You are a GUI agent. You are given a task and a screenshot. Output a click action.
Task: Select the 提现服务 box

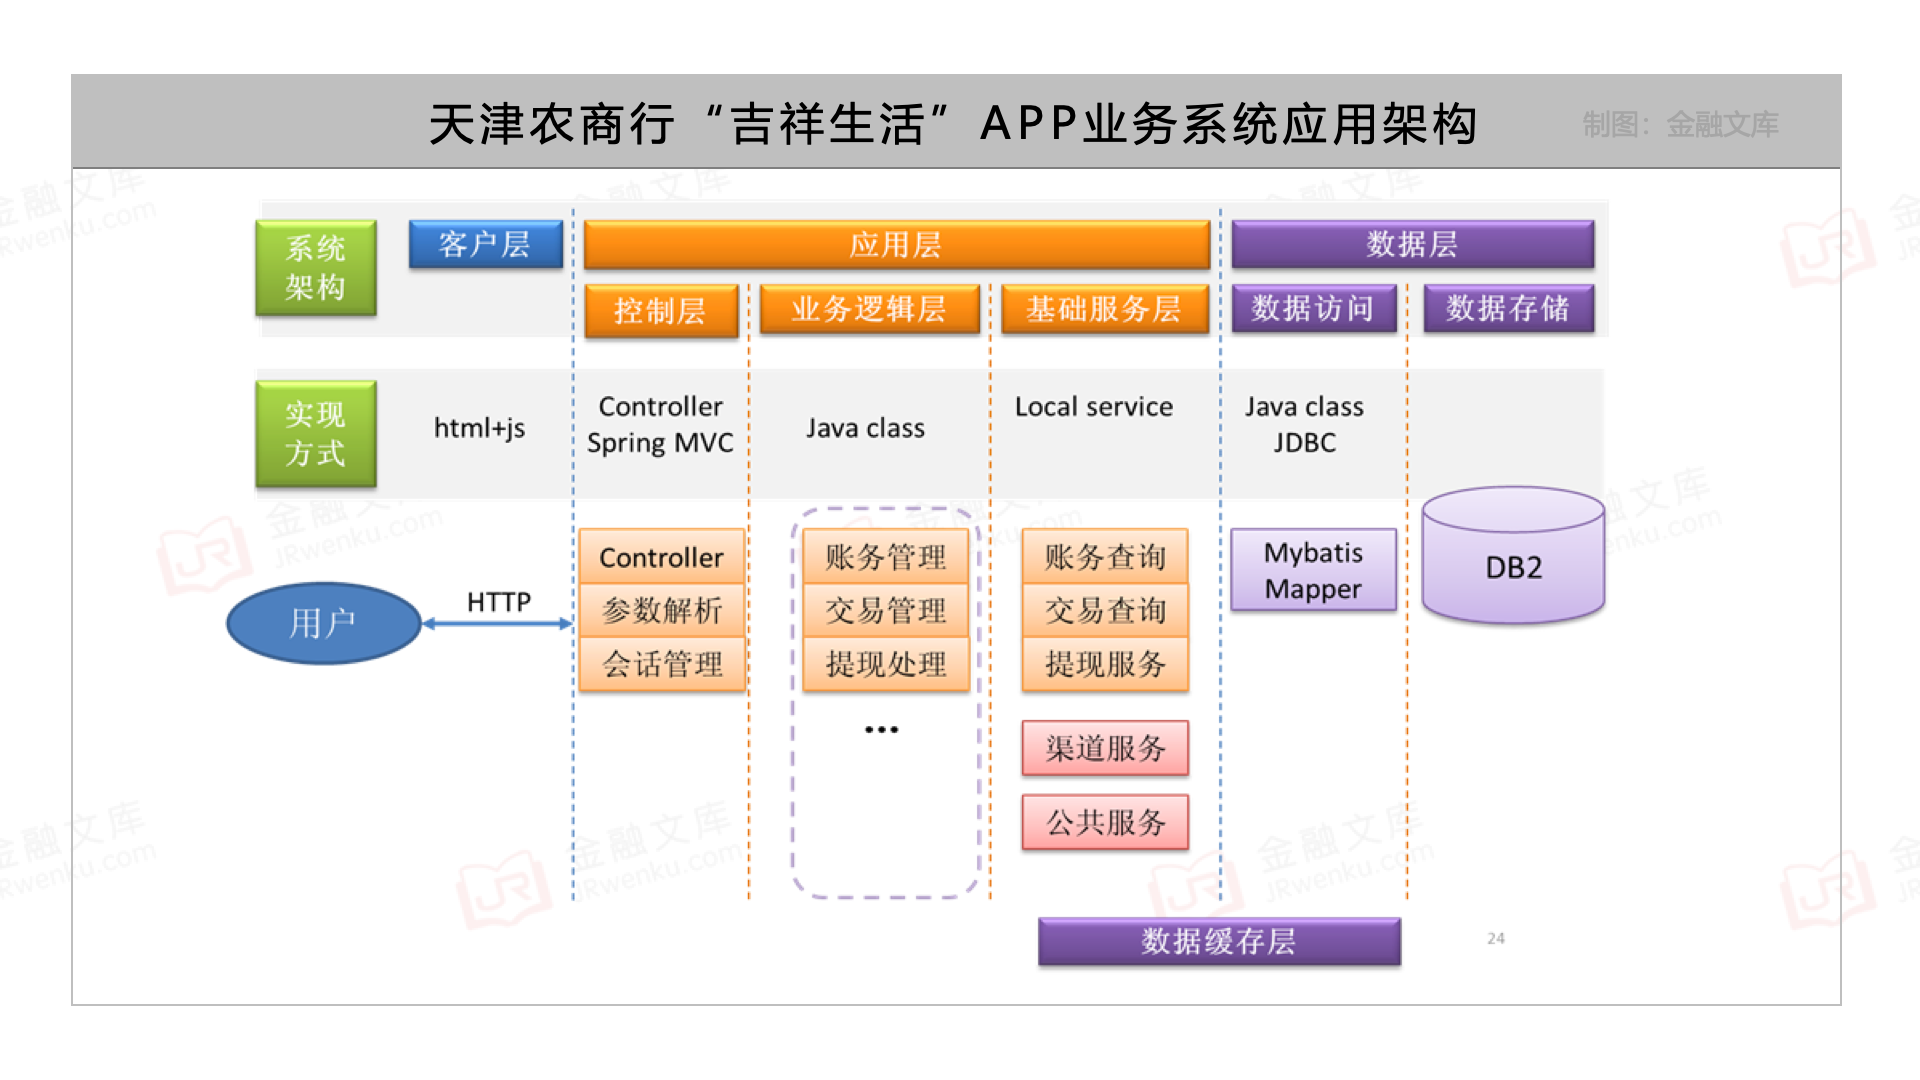[1105, 664]
